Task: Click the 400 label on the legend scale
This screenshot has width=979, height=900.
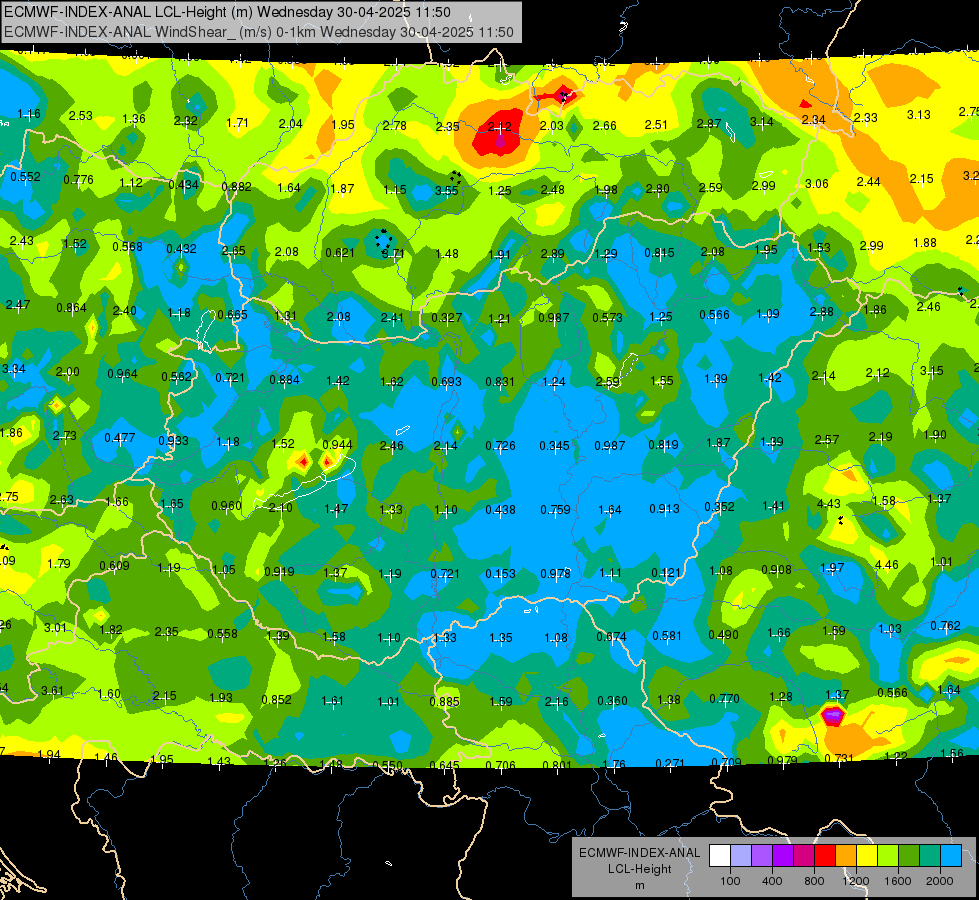Action: pyautogui.click(x=772, y=881)
